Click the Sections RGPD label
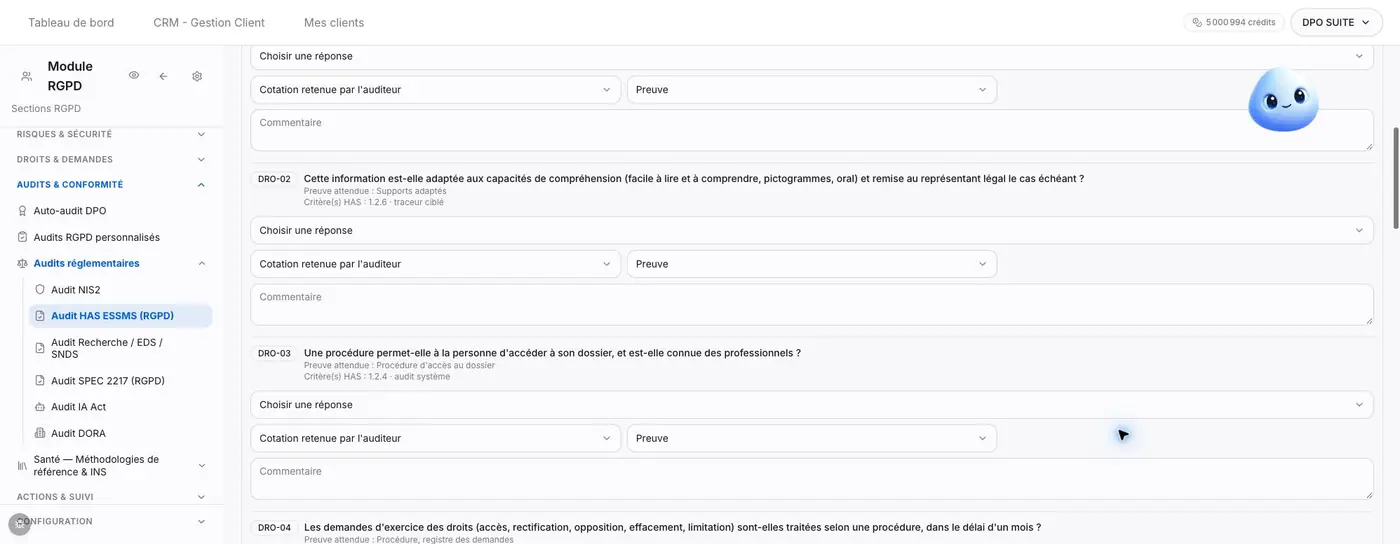 tap(46, 108)
